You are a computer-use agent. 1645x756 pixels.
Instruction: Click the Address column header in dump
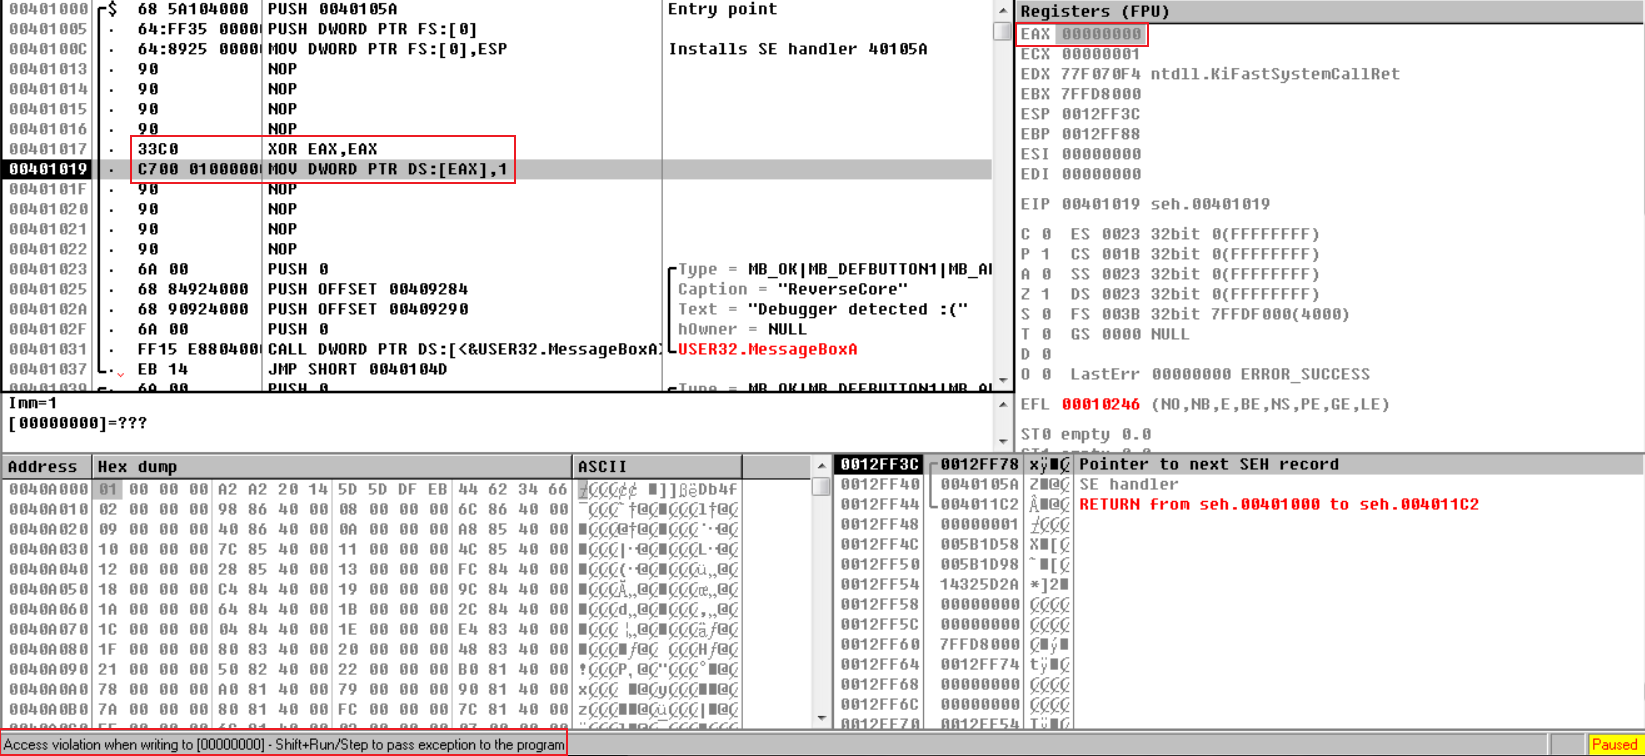(46, 467)
